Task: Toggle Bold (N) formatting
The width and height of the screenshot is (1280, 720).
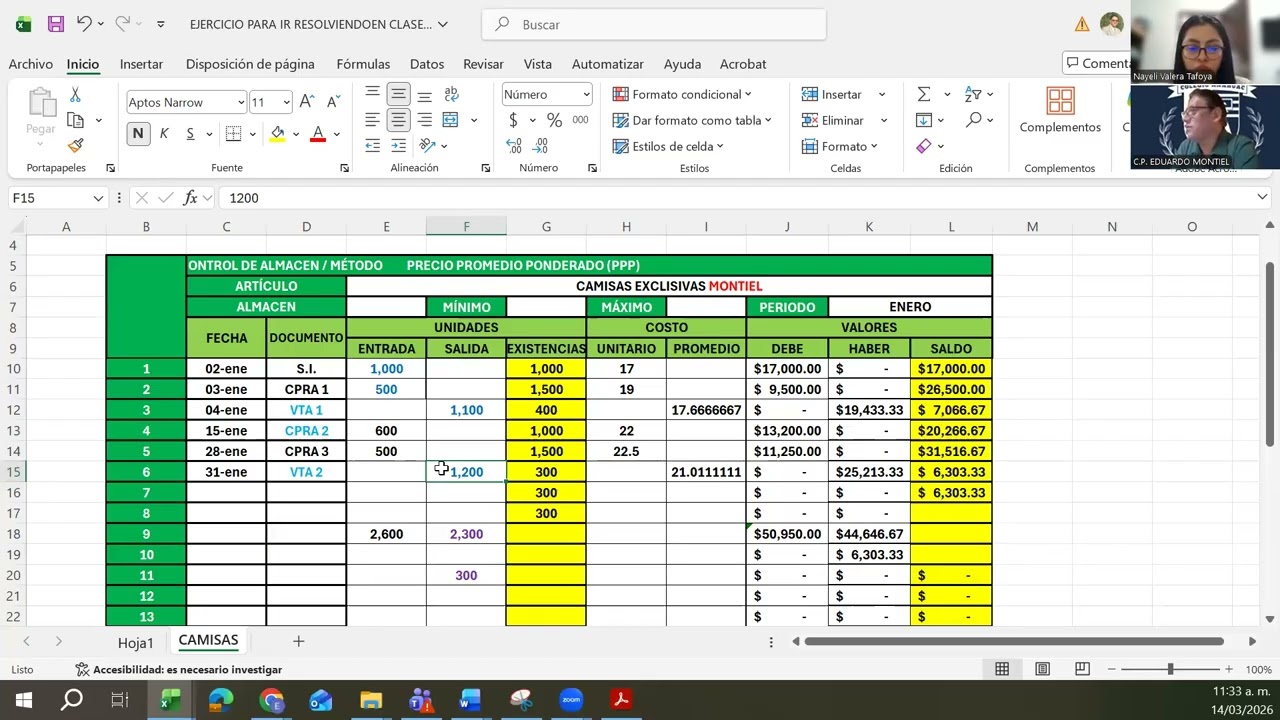Action: pos(138,133)
